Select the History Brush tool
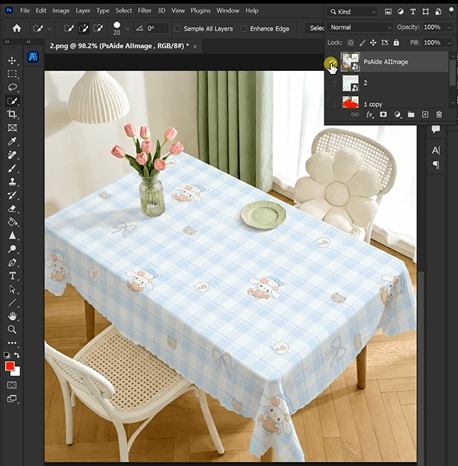 pyautogui.click(x=12, y=195)
